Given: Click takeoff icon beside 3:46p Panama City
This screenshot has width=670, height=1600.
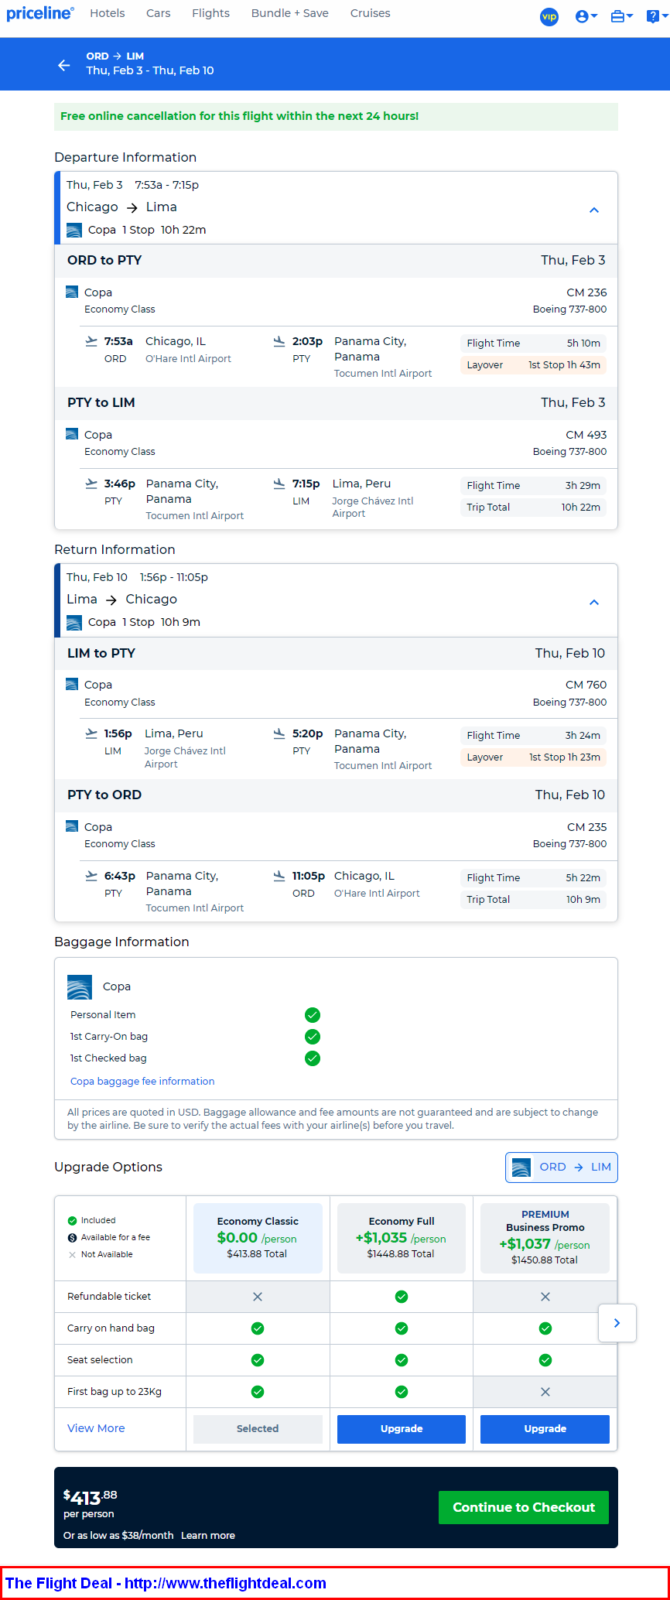Looking at the screenshot, I should coord(92,483).
